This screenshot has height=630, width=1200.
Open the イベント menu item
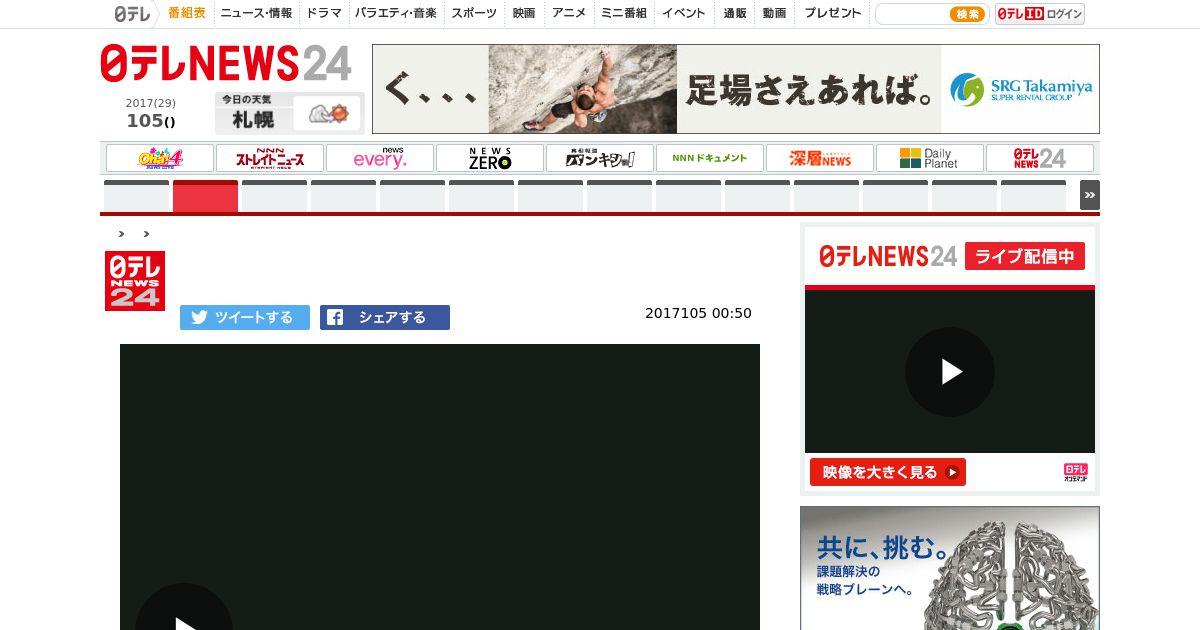click(684, 13)
